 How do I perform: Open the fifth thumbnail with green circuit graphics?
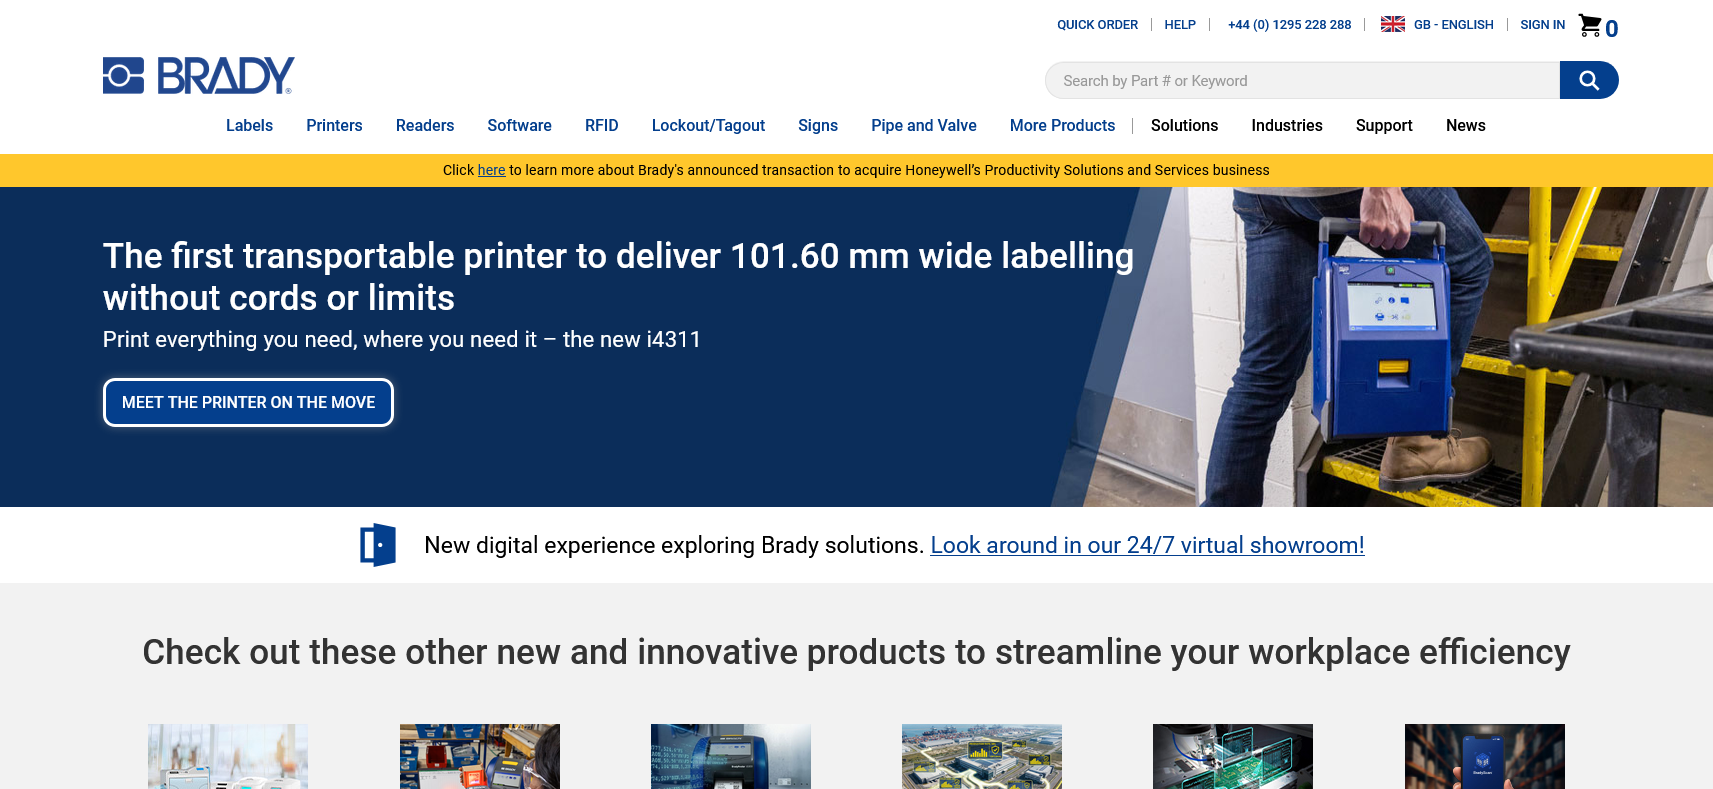point(1233,756)
